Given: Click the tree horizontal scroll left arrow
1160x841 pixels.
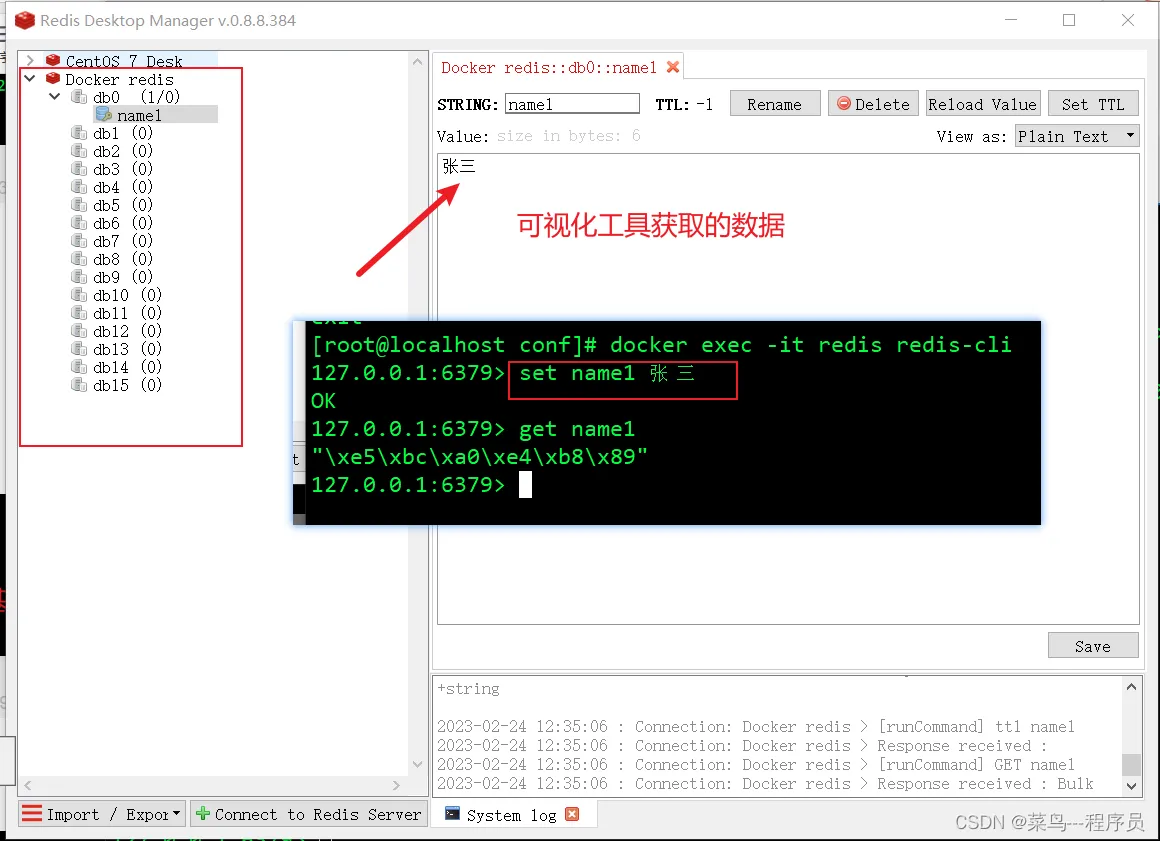Looking at the screenshot, I should pyautogui.click(x=28, y=785).
